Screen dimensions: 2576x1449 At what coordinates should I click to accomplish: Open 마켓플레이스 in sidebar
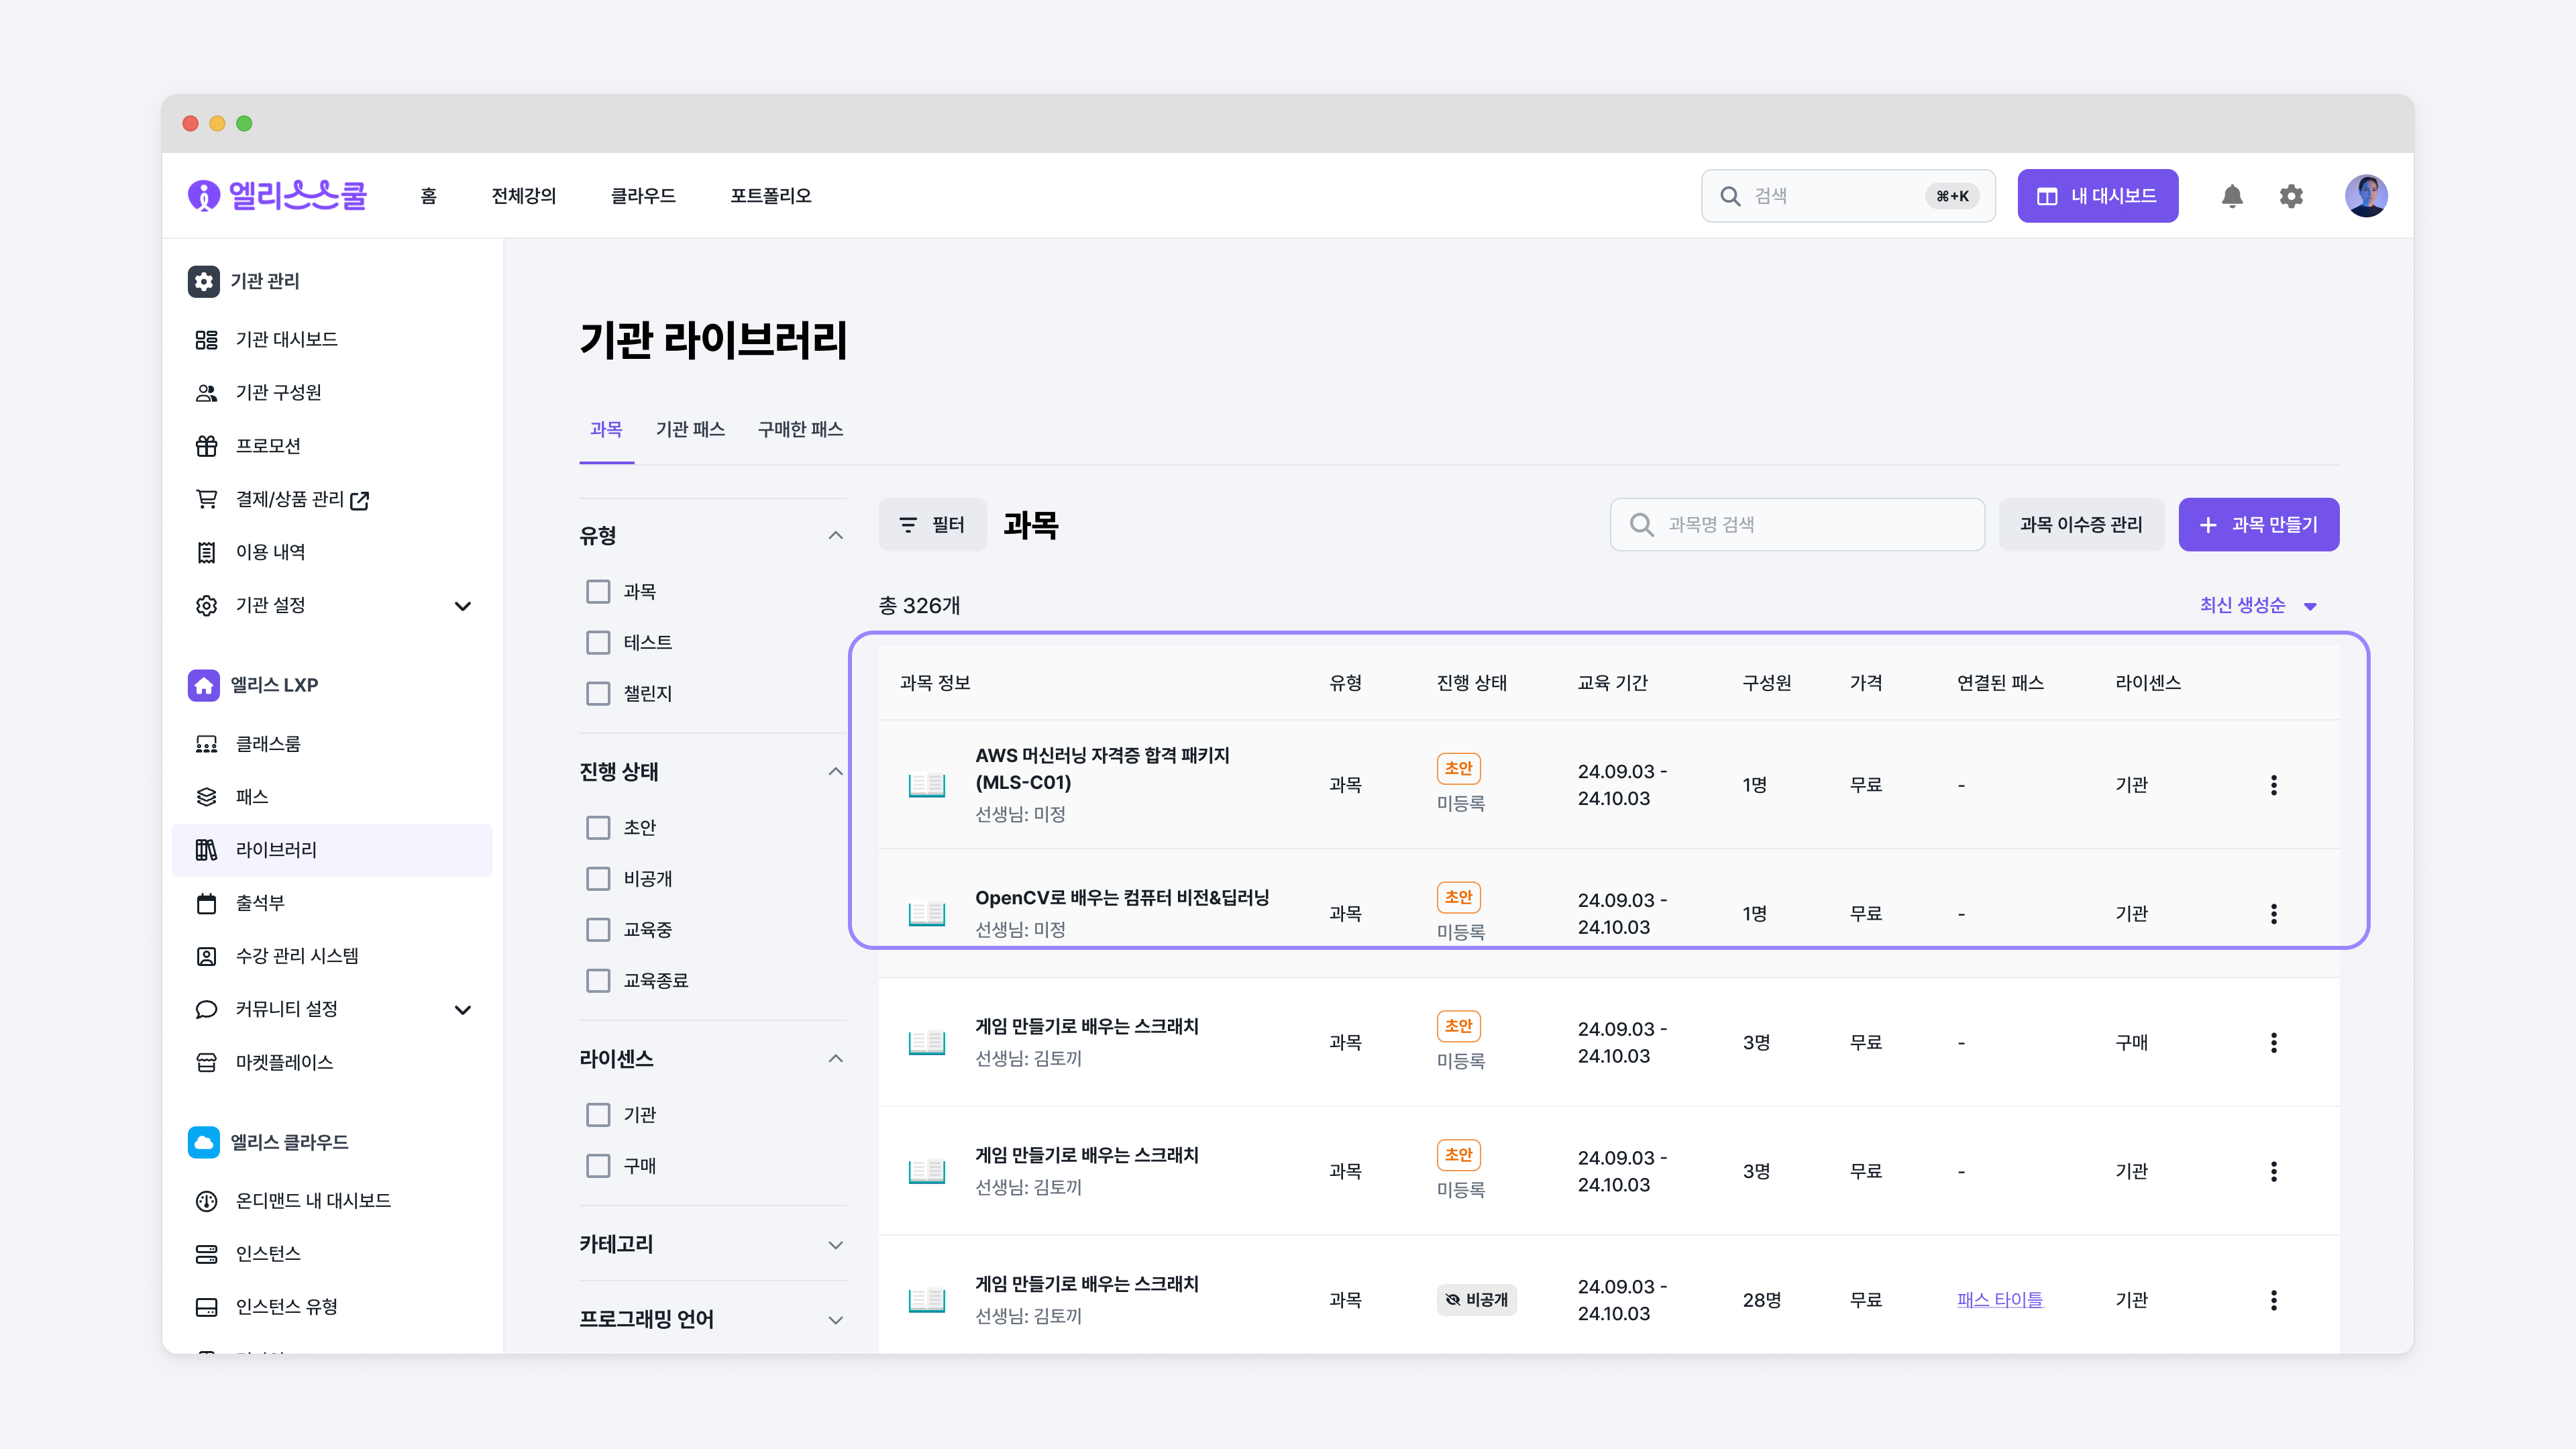tap(332, 1062)
